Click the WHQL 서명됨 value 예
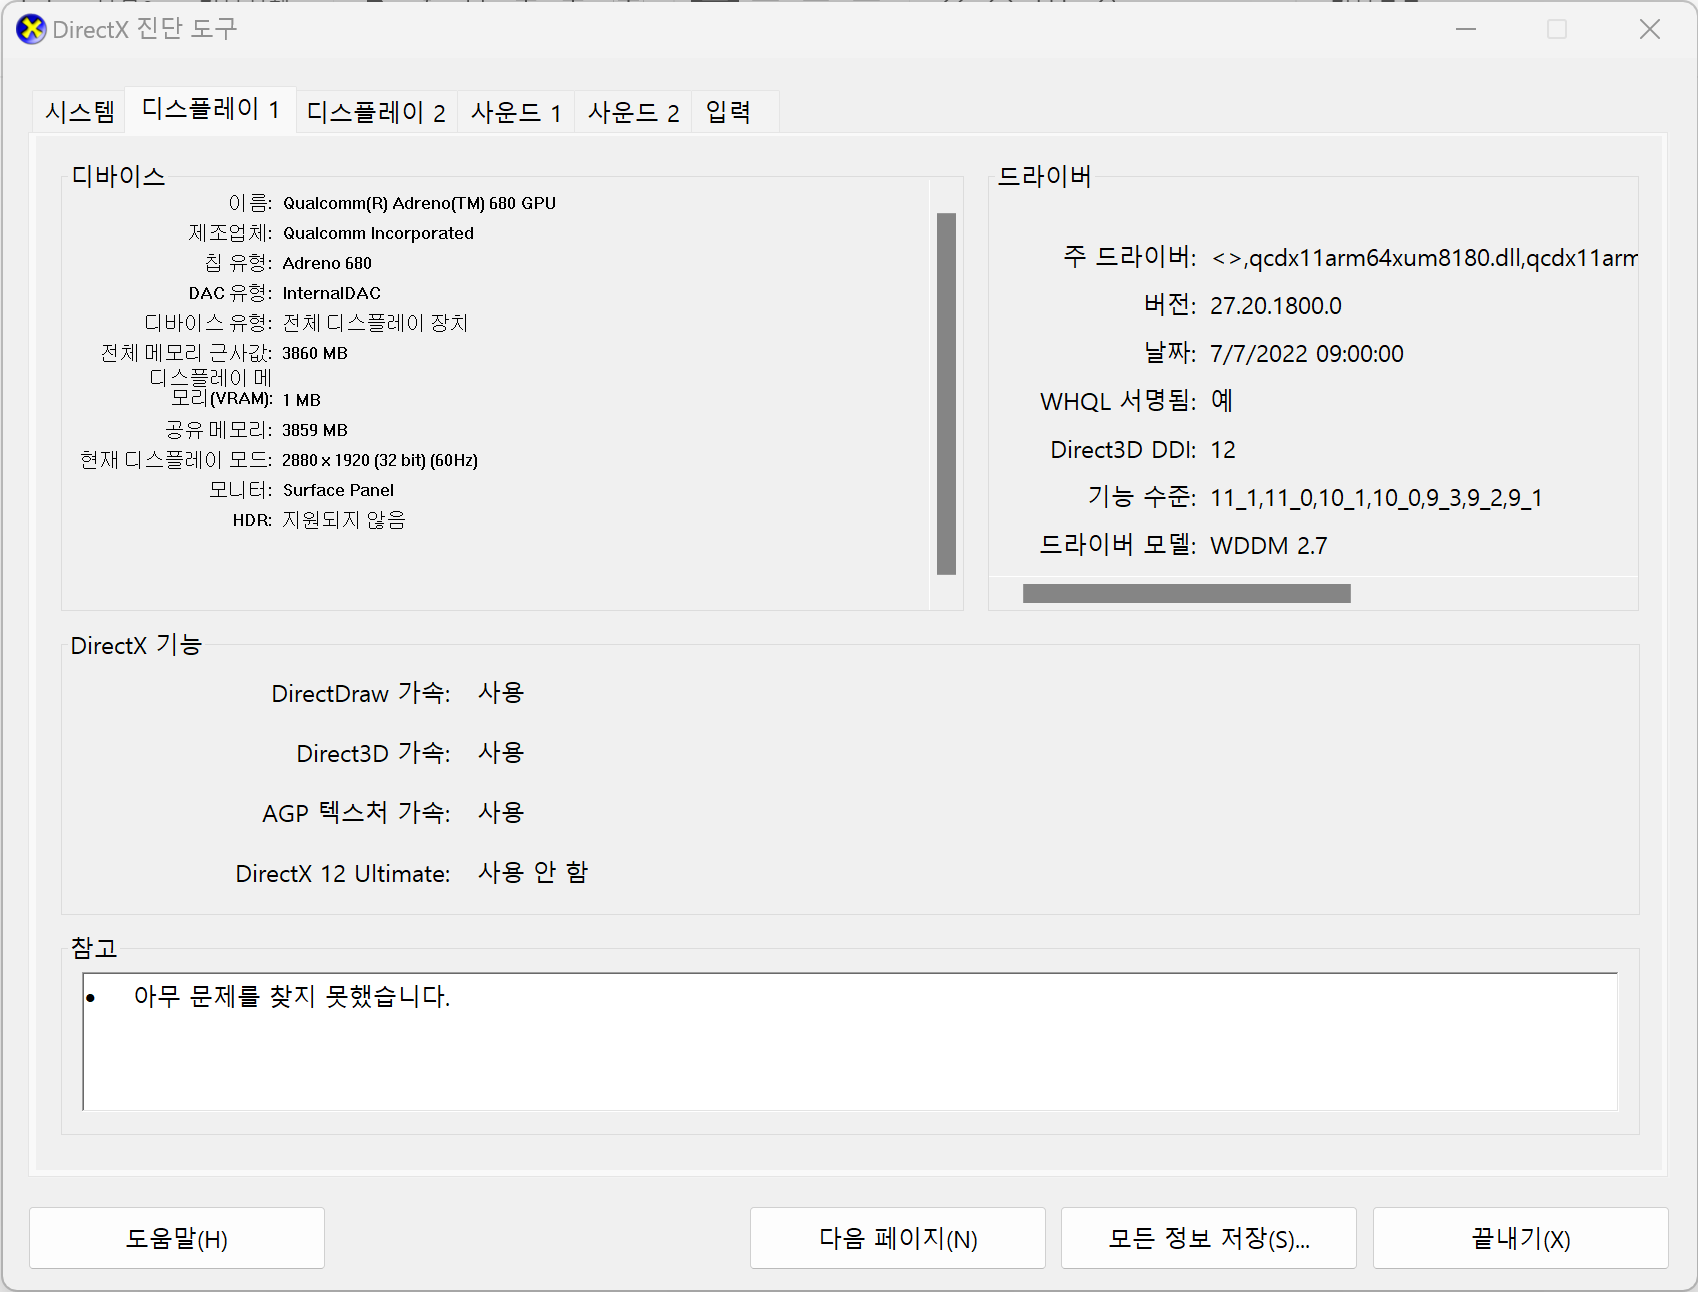This screenshot has width=1698, height=1292. [1222, 401]
